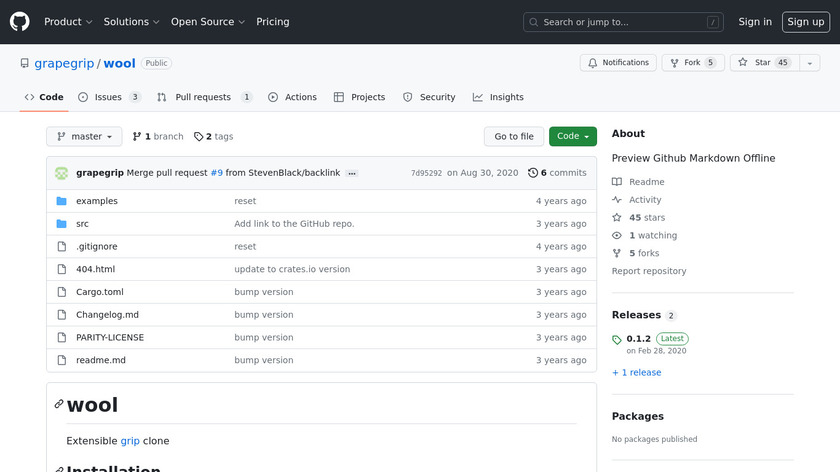Screen dimensions: 840x472
Task: Open the Product menu
Action: (68, 22)
